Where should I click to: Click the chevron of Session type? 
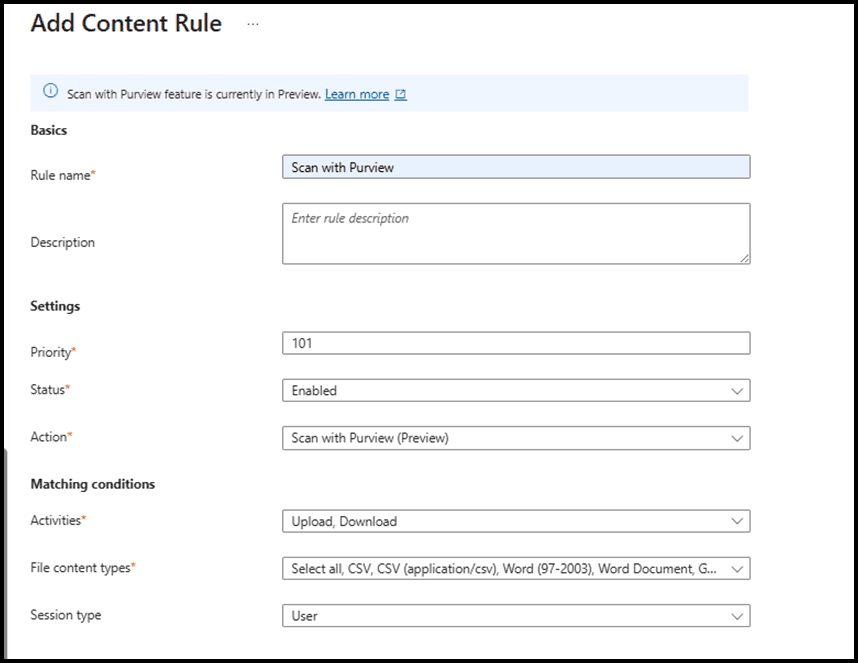[737, 617]
